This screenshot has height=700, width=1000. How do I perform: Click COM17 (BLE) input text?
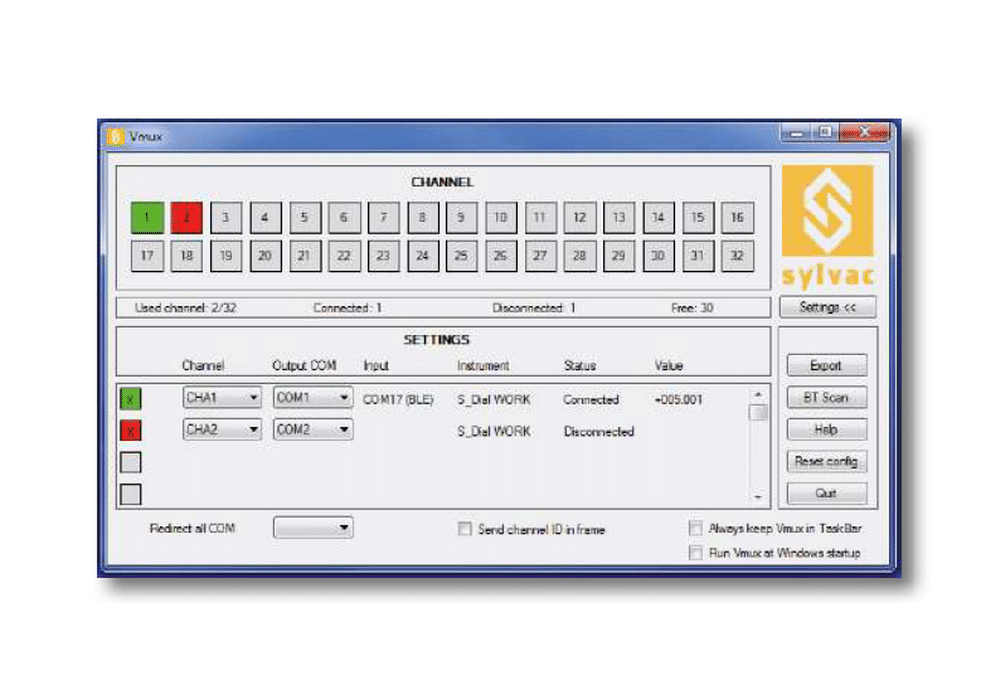(x=398, y=400)
